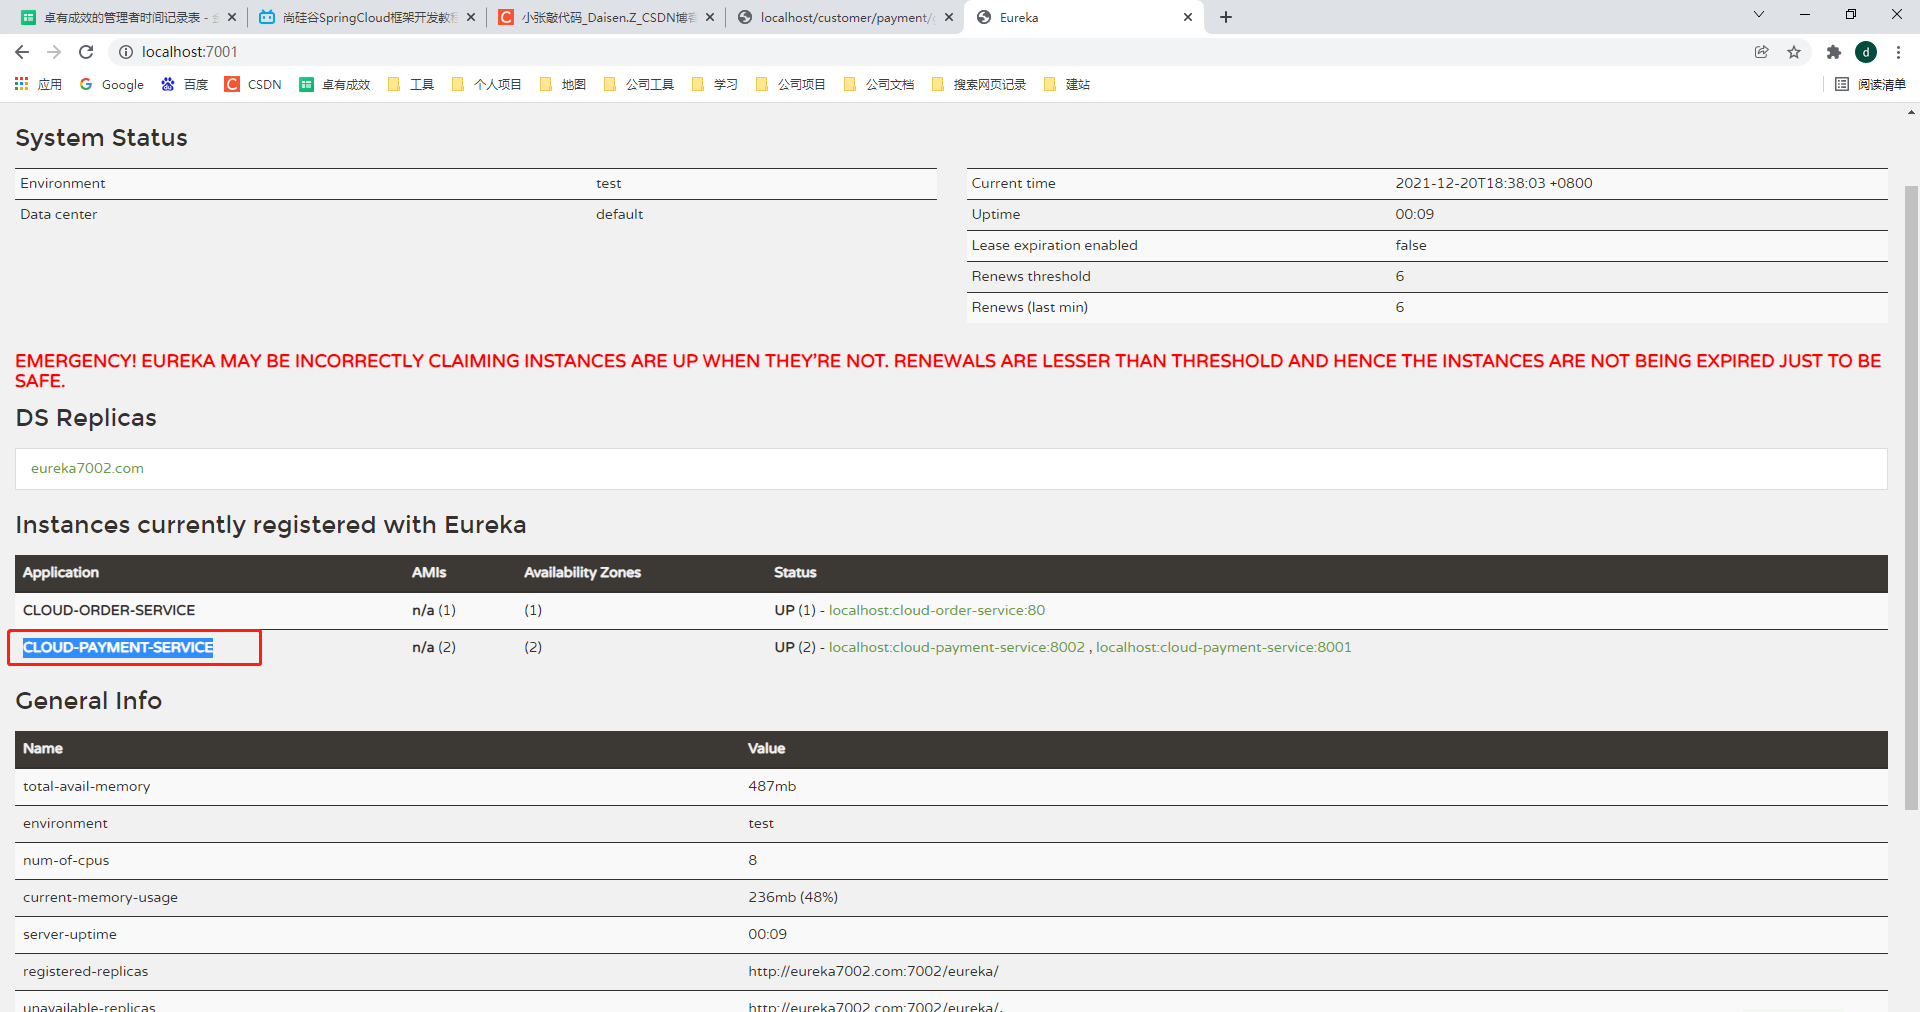Screen dimensions: 1920x1012
Task: Click the CLOUD-ORDER-SERVICE application name
Action: 109,610
